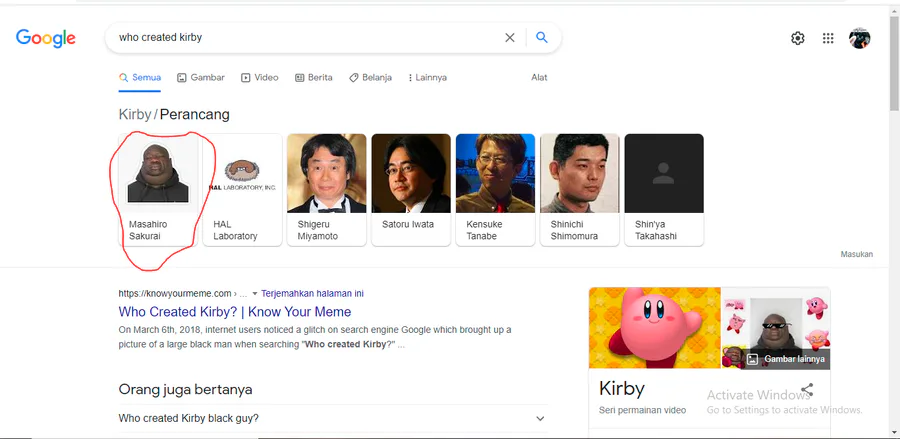The height and width of the screenshot is (439, 900).
Task: Share the Kirby knowledge panel
Action: pos(808,390)
